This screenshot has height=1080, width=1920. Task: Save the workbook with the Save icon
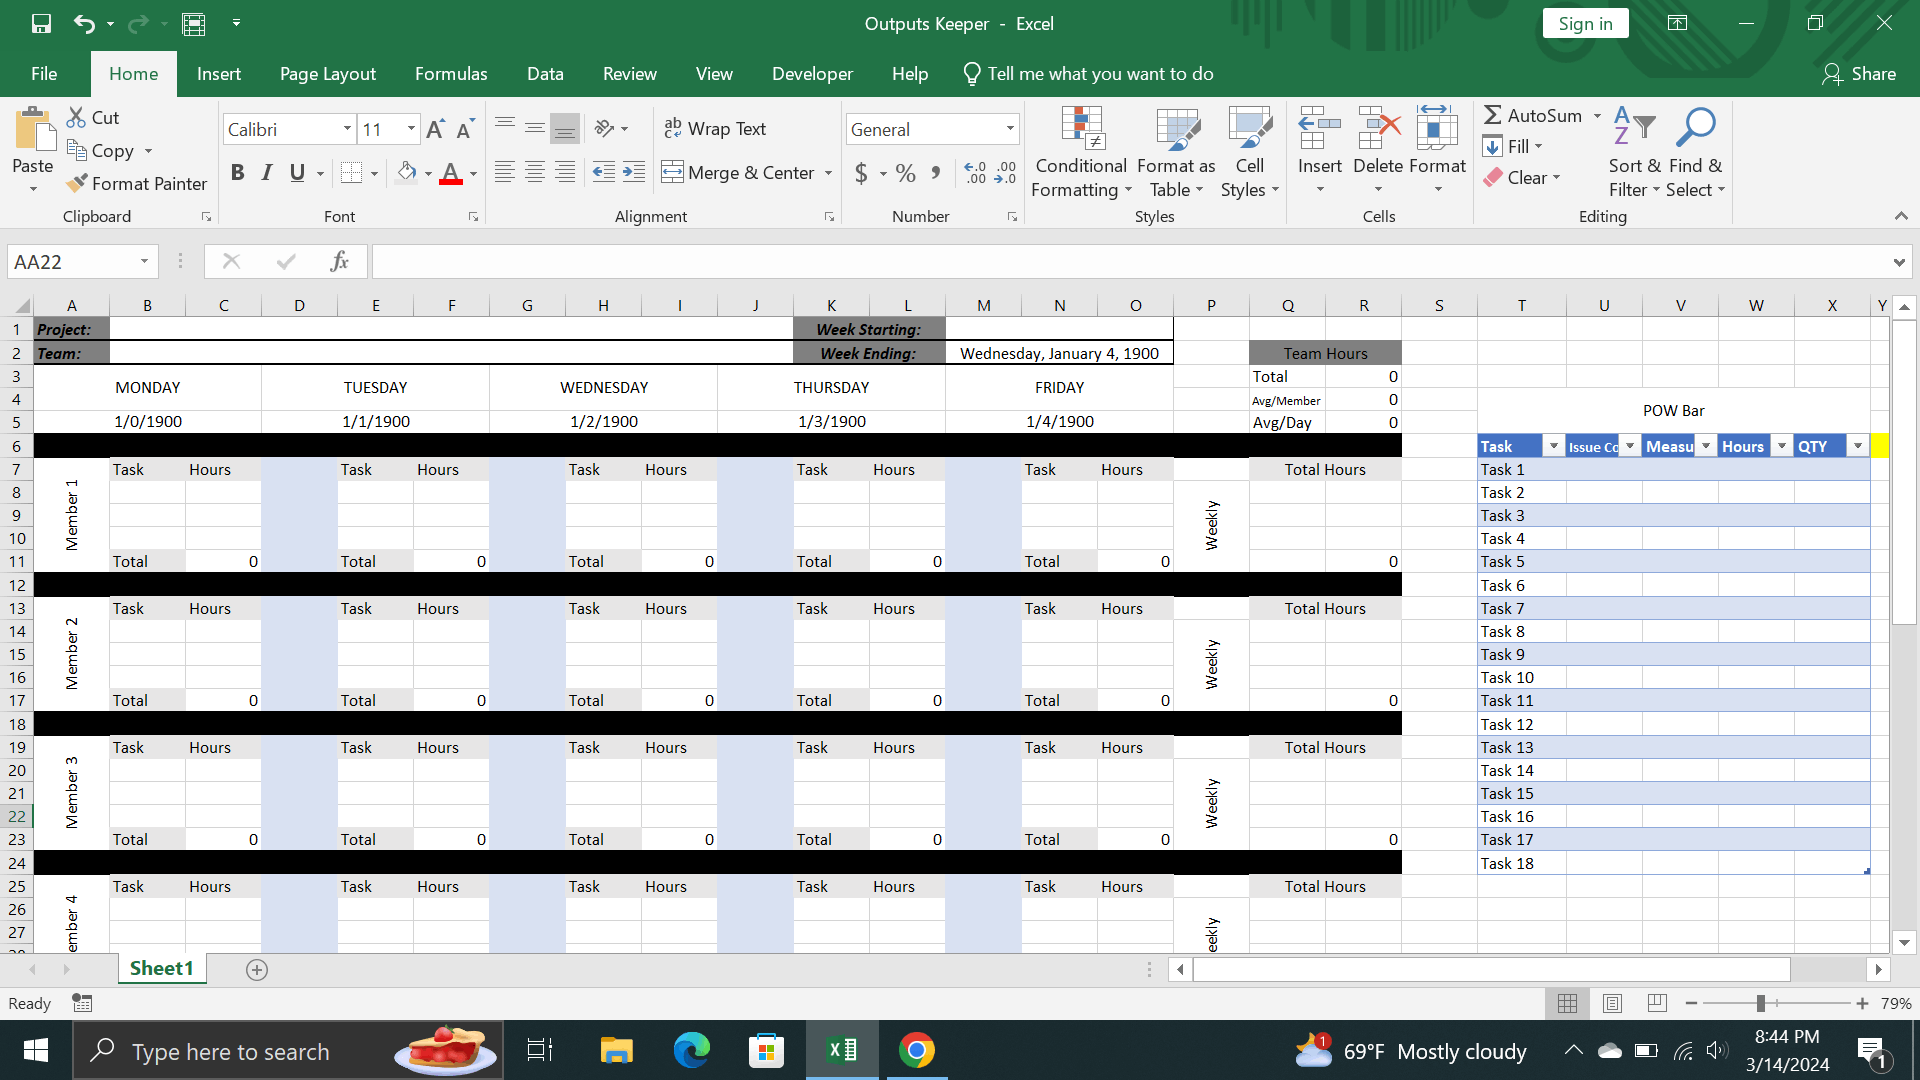[x=41, y=23]
